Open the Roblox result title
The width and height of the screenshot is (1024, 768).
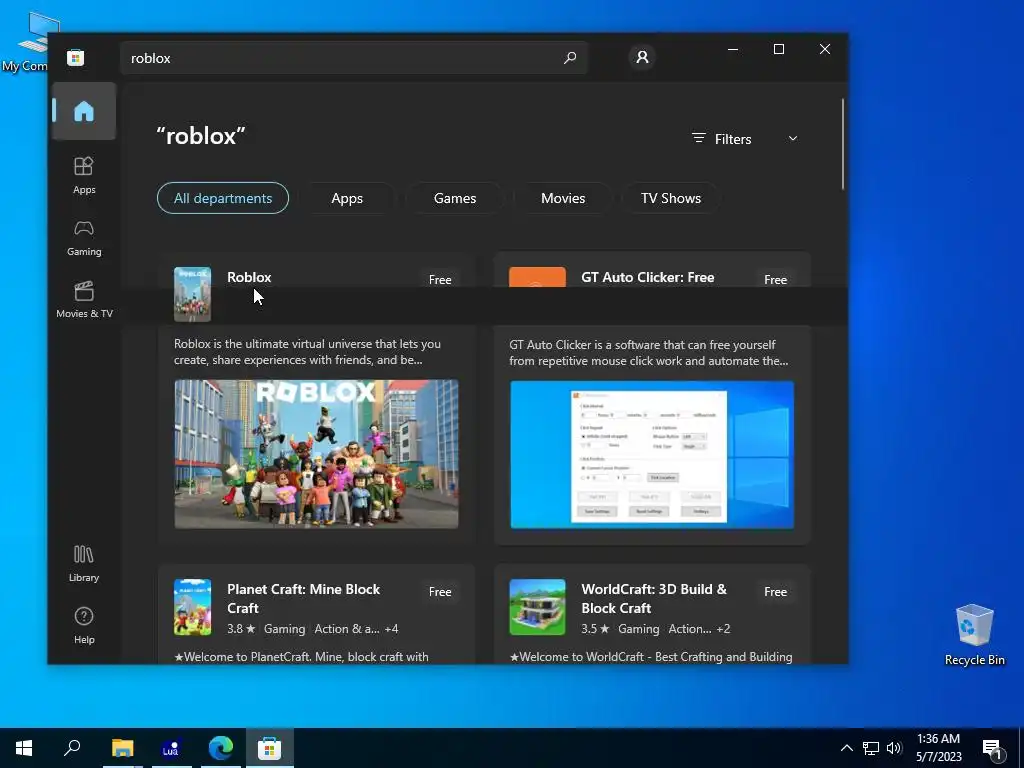tap(249, 277)
